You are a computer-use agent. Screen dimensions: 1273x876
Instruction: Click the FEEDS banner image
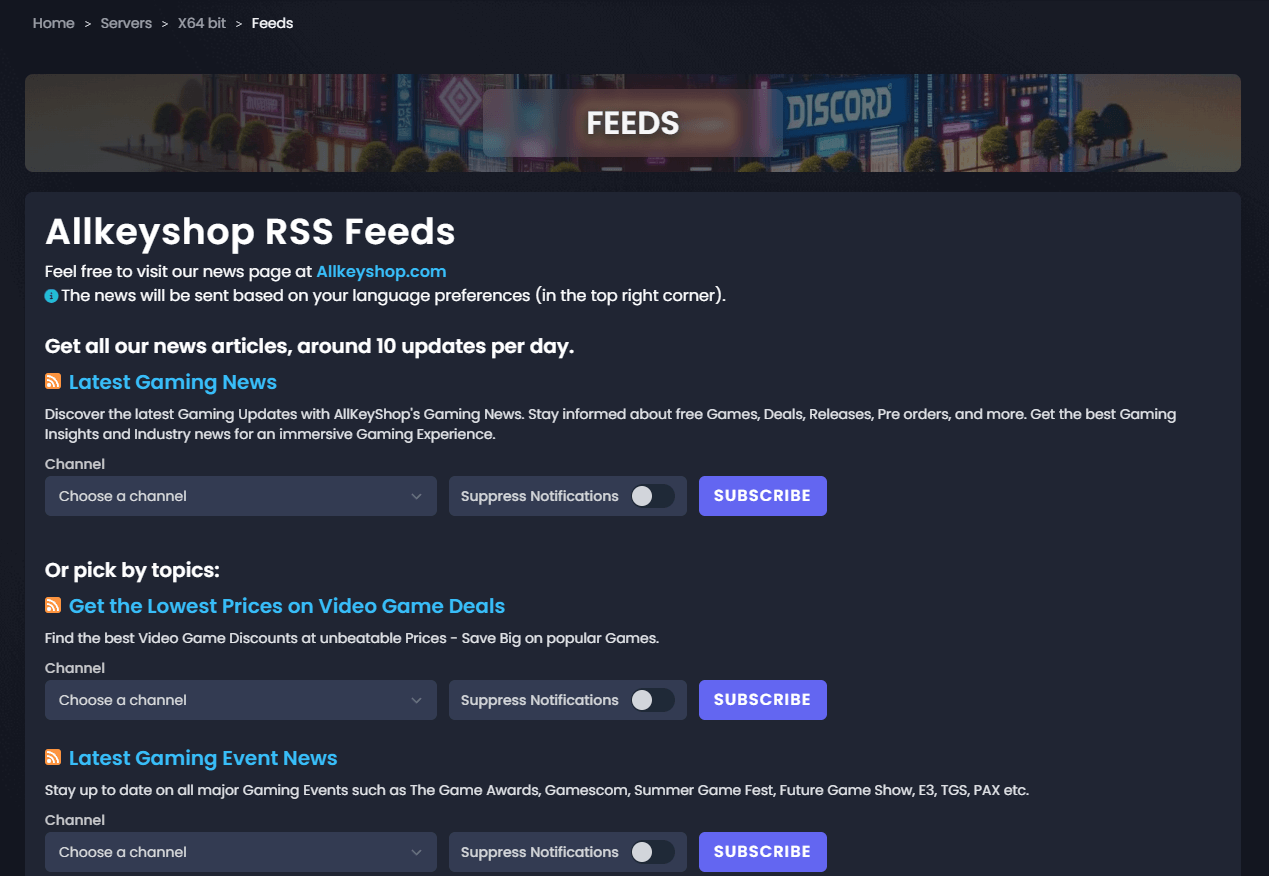(x=632, y=123)
